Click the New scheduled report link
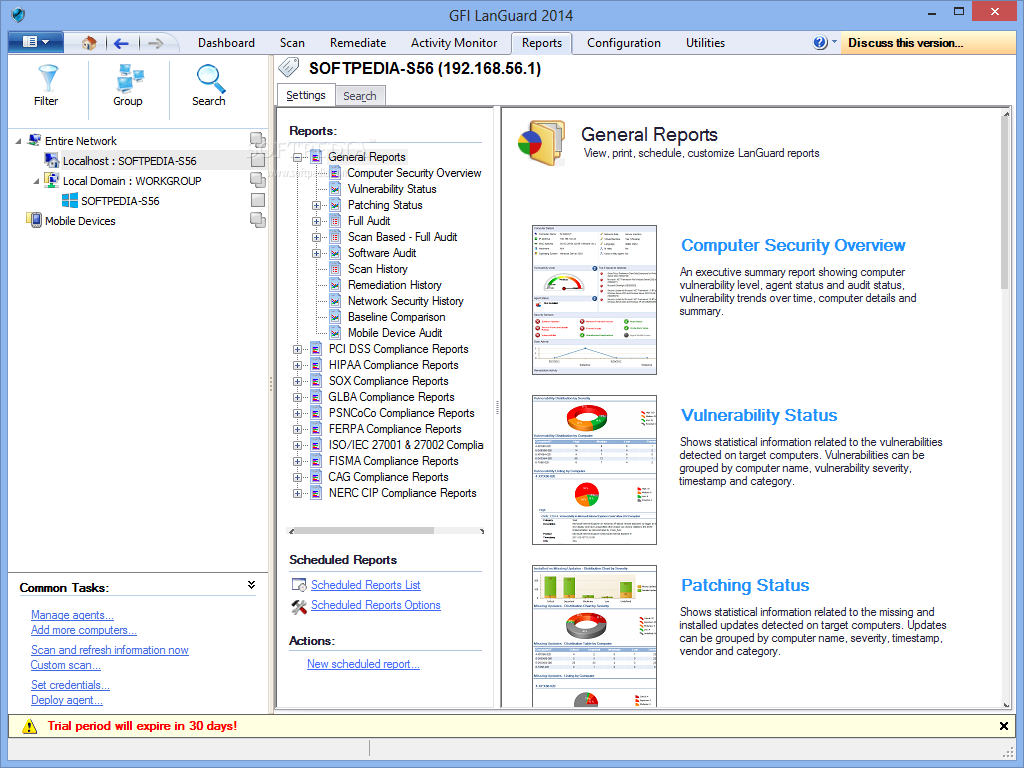 (363, 664)
